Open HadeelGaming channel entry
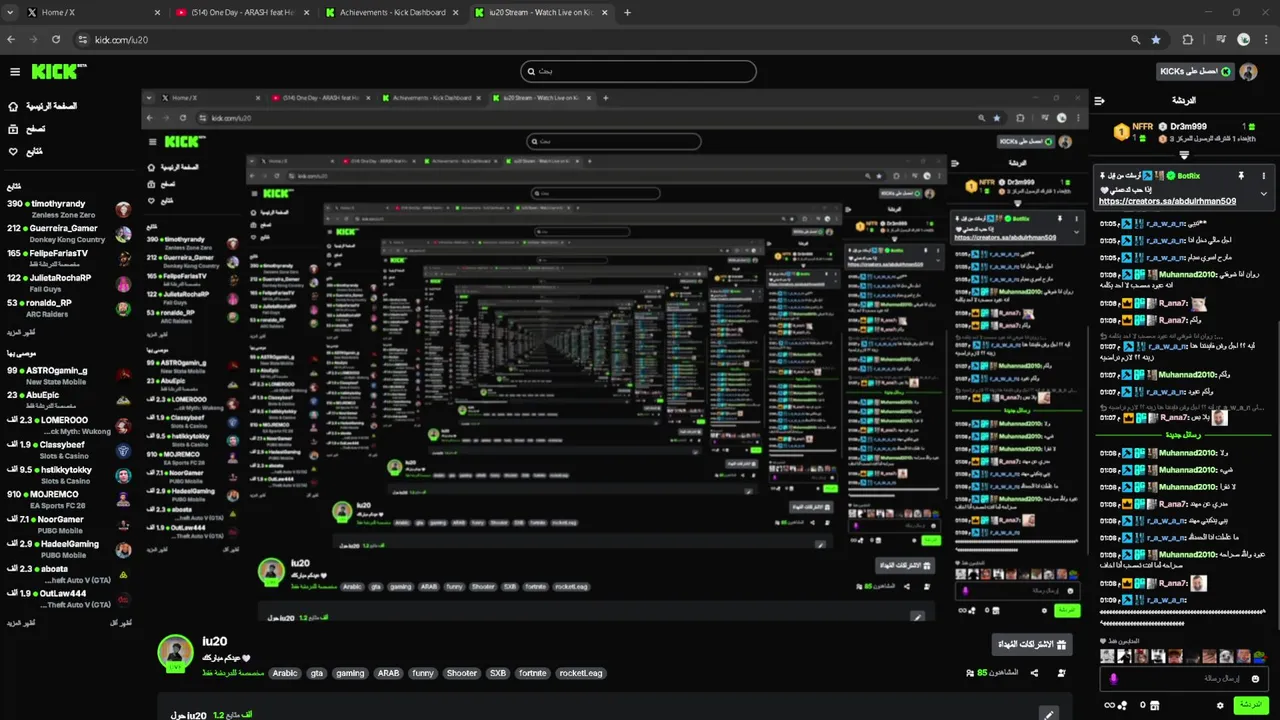Viewport: 1280px width, 720px height. tap(68, 549)
